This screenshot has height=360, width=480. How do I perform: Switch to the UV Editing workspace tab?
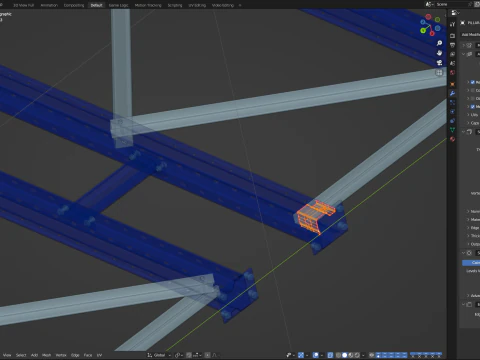[197, 5]
